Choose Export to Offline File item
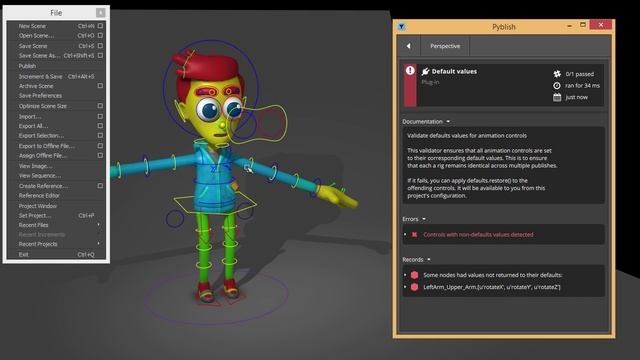 [x=47, y=146]
